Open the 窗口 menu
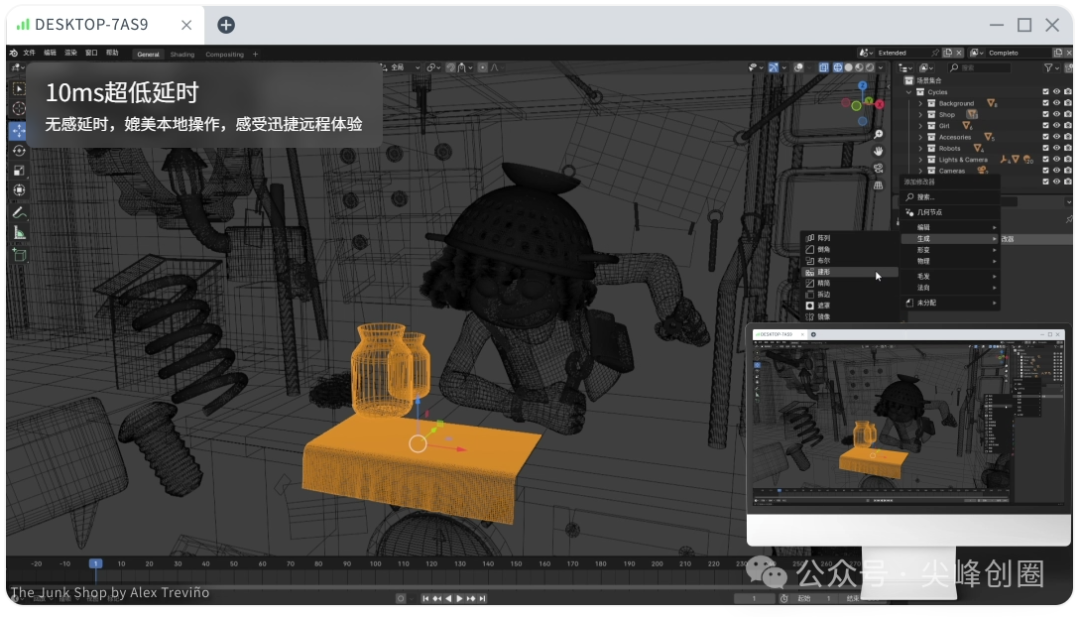1080x617 pixels. point(92,53)
